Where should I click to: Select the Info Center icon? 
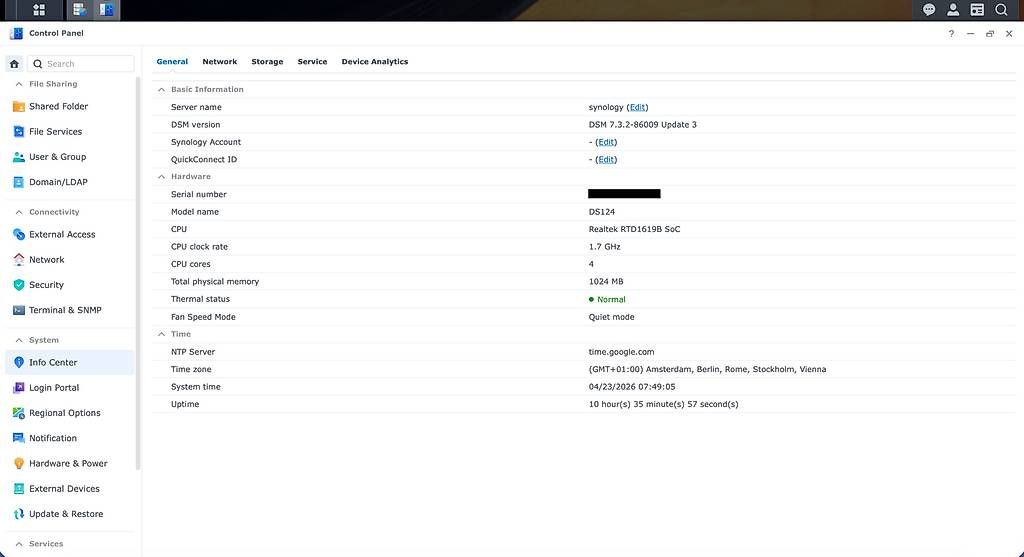click(19, 362)
